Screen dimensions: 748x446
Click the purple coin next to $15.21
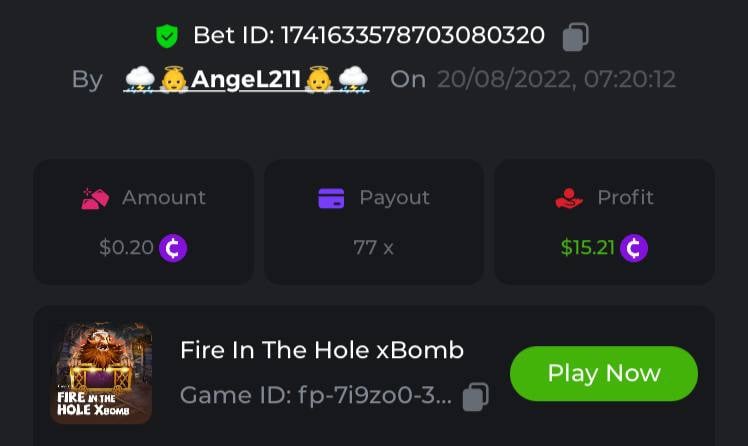[634, 248]
